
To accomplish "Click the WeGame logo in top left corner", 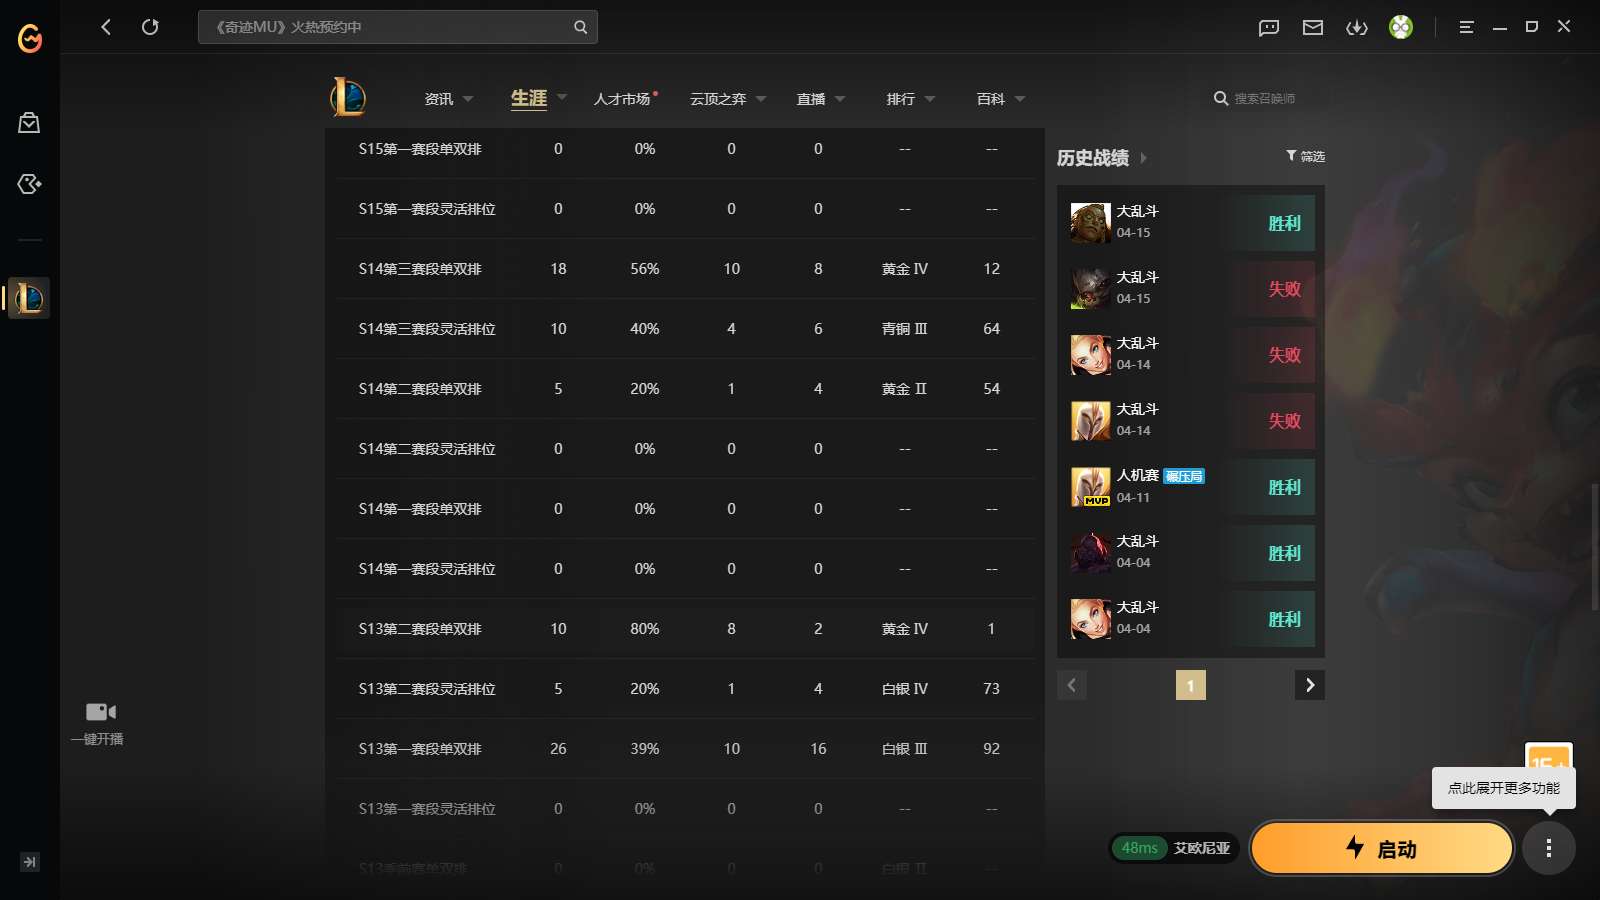I will [x=28, y=38].
